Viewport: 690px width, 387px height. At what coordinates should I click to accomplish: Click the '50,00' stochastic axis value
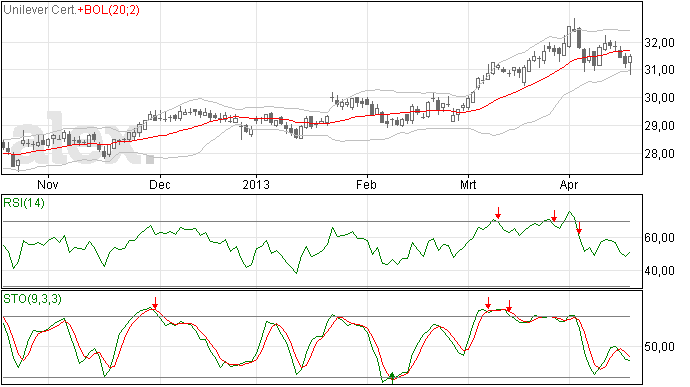tap(659, 347)
